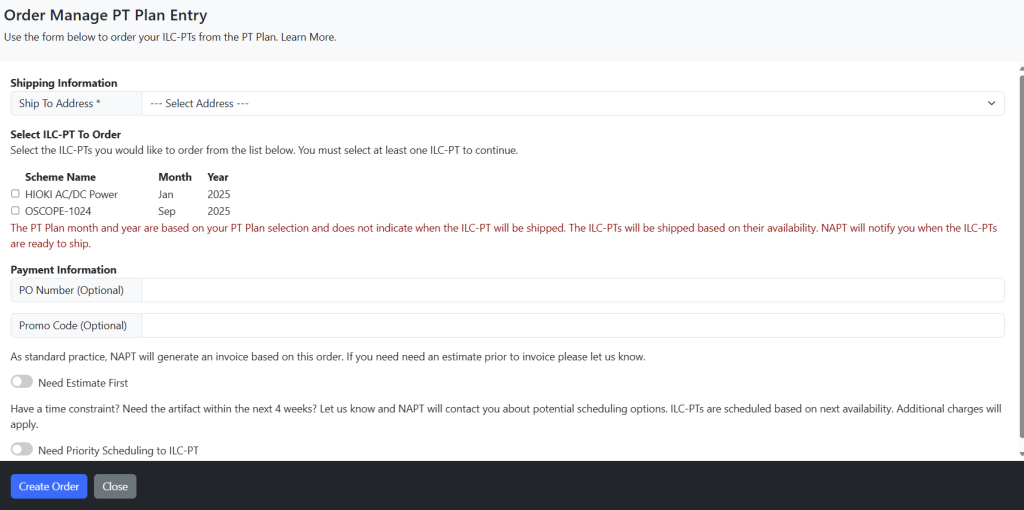Enable Need Priority Scheduling to ILC-PT
This screenshot has width=1024, height=510.
22,449
